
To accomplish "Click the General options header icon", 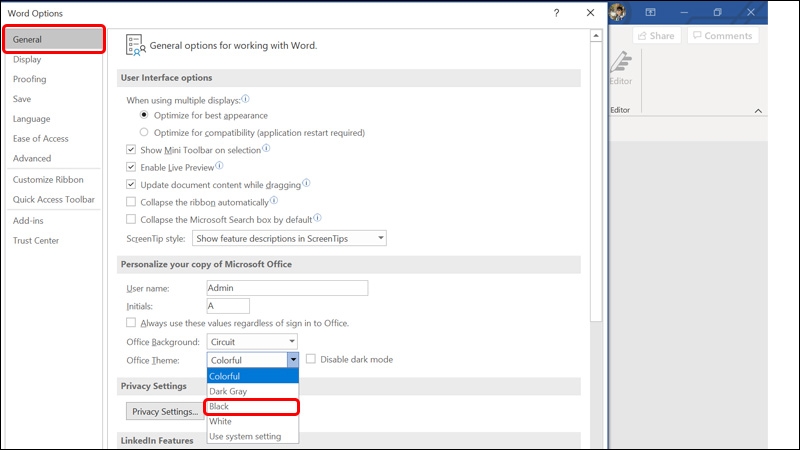I will click(x=135, y=45).
